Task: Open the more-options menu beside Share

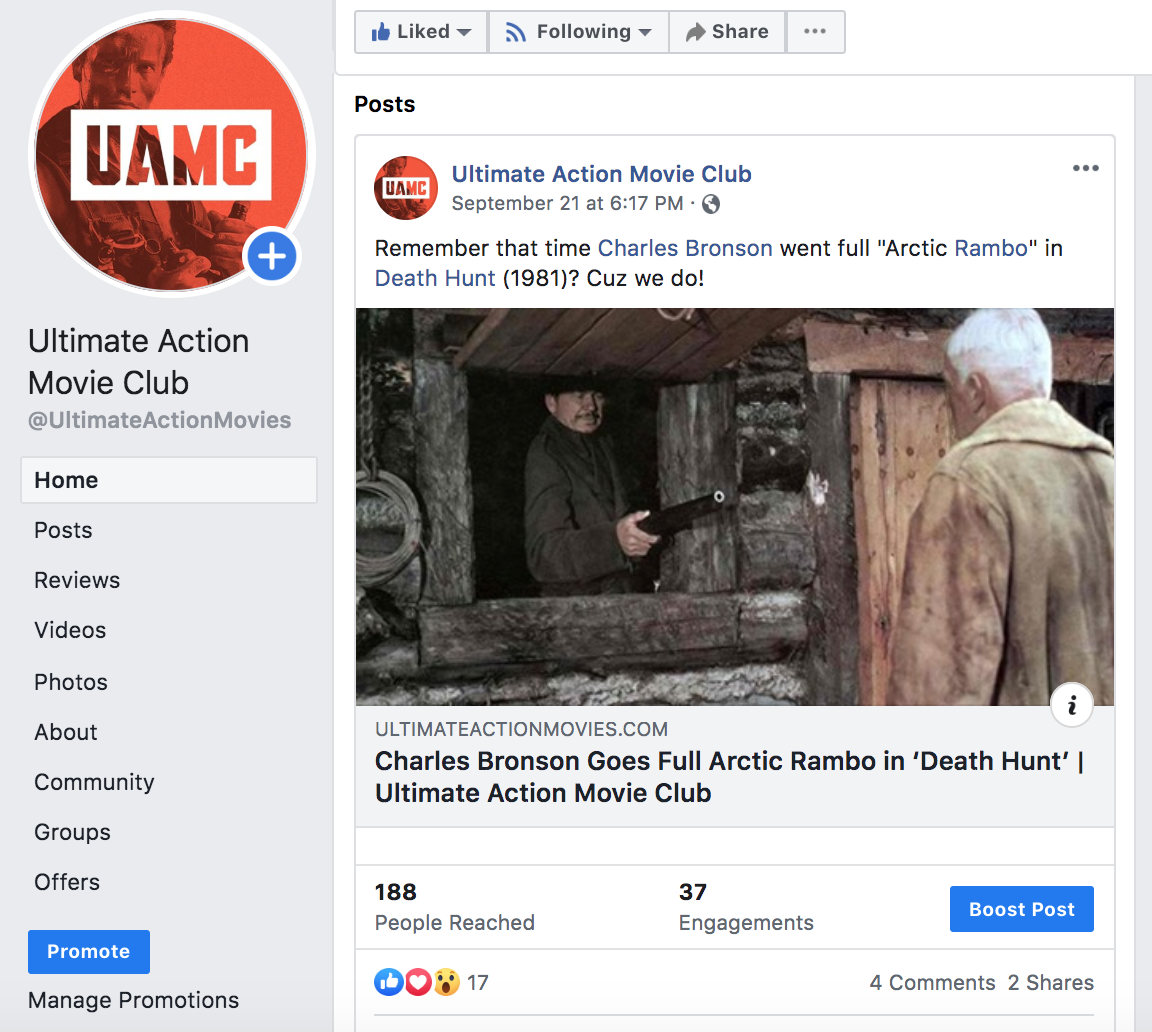Action: (x=815, y=31)
